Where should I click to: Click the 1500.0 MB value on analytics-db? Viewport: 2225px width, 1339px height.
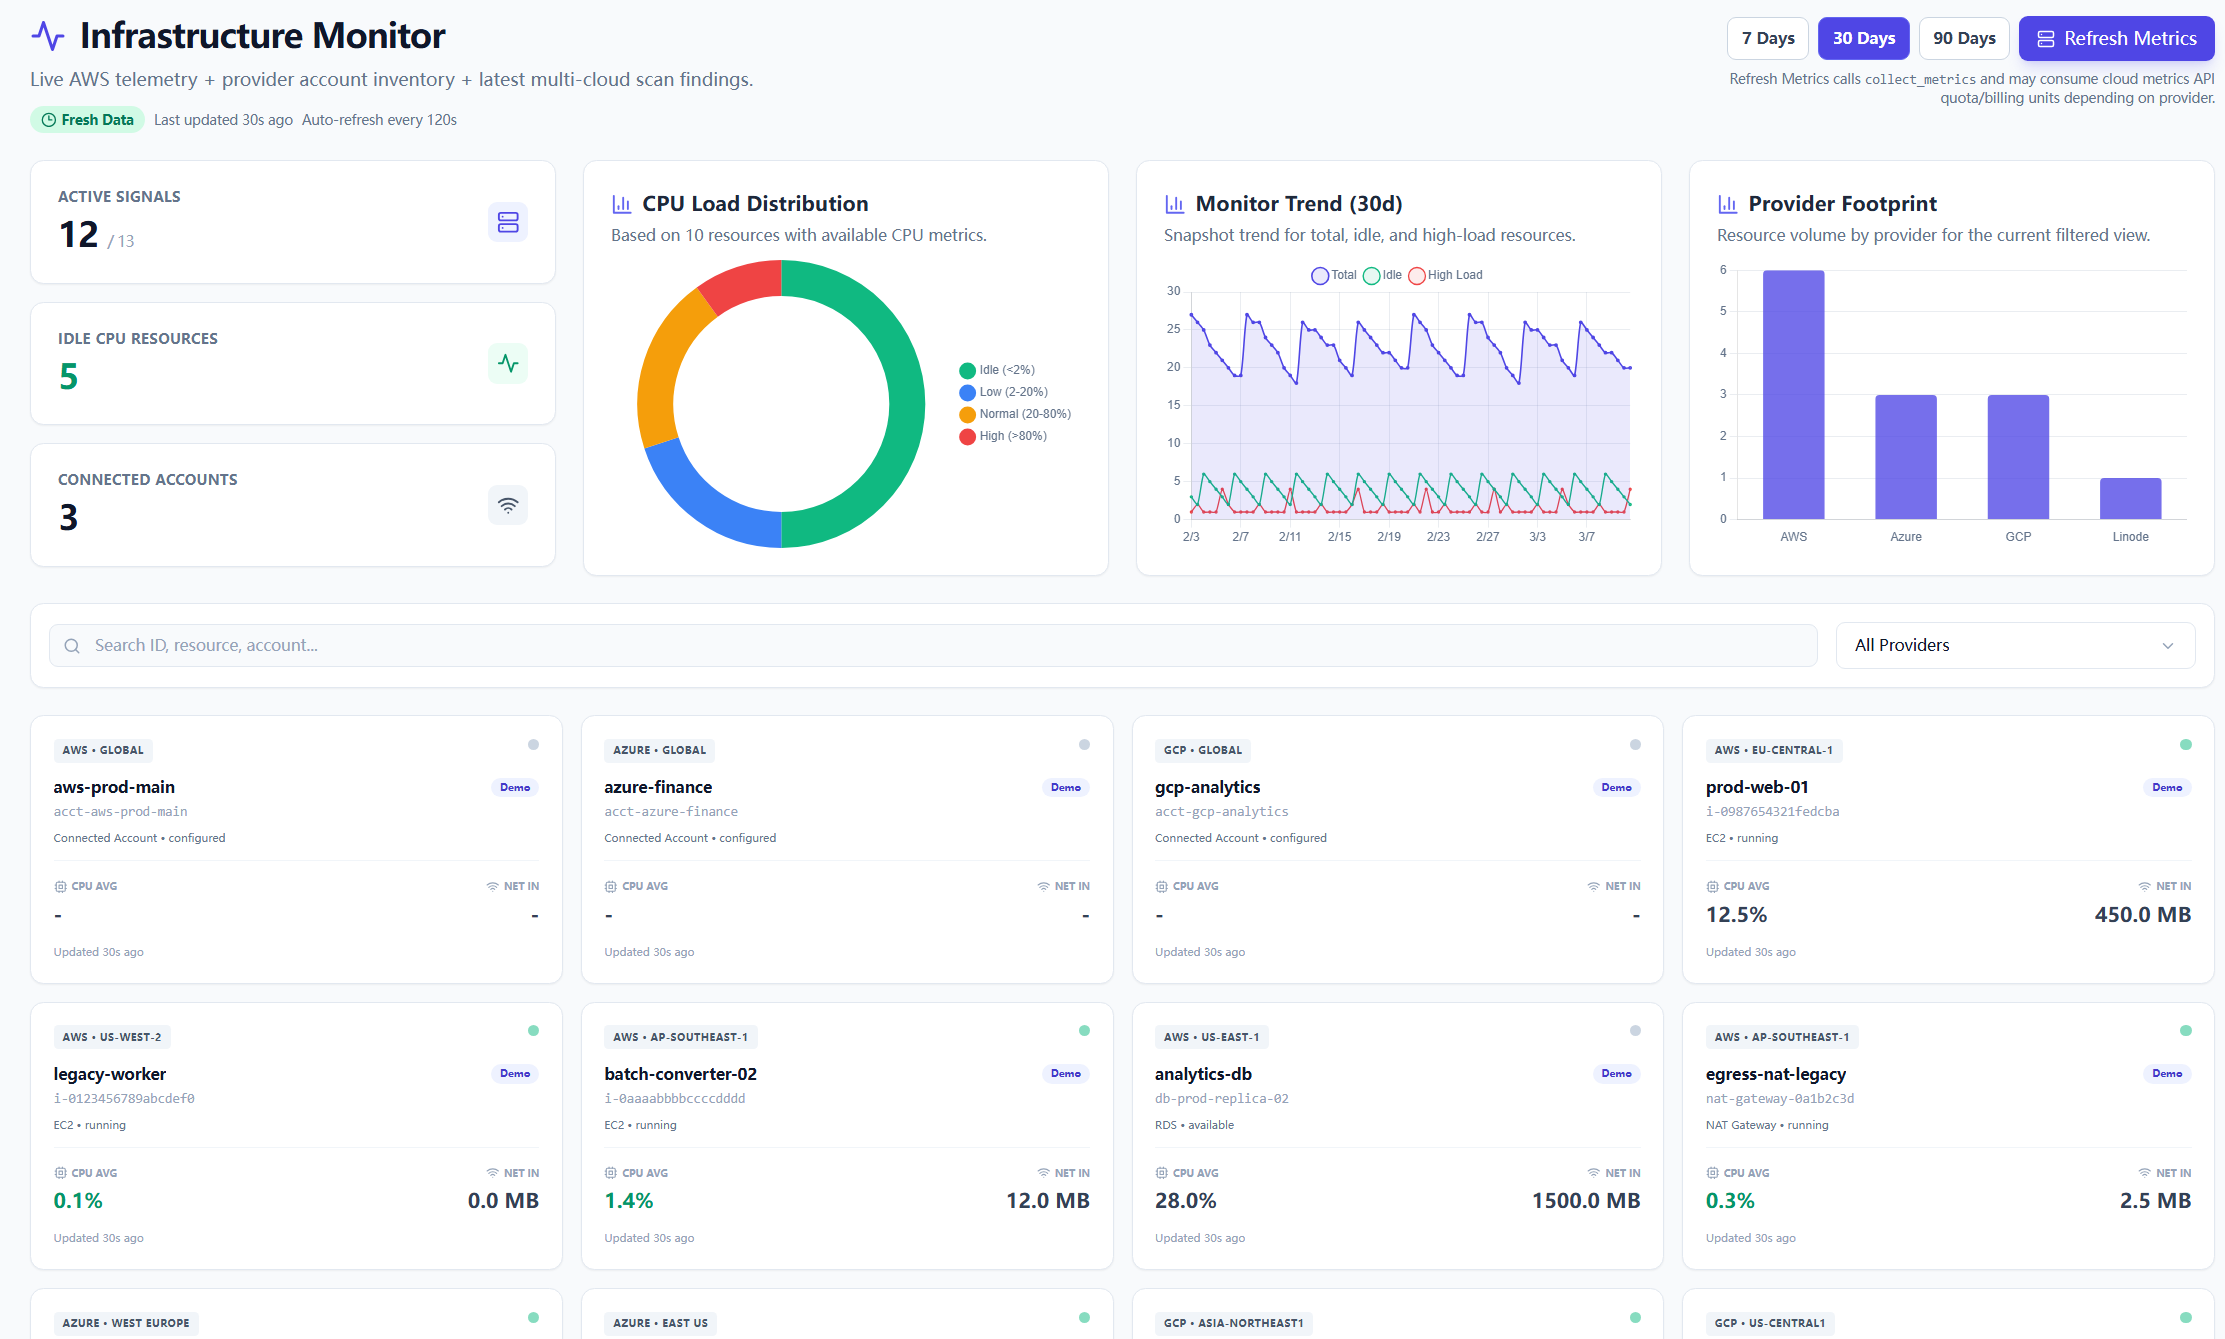[1586, 1201]
